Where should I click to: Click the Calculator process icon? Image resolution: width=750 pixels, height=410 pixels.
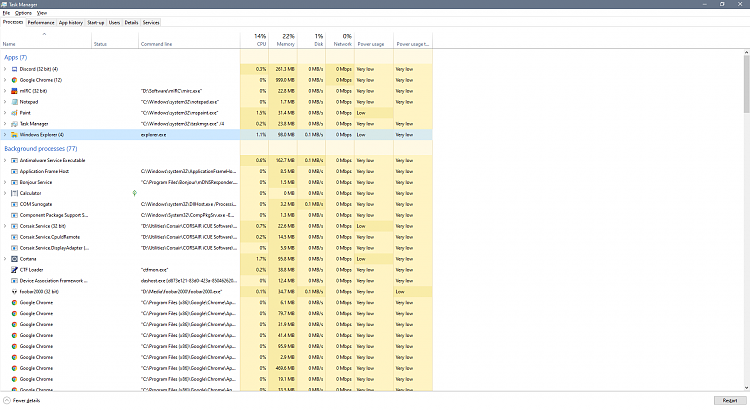coord(14,193)
